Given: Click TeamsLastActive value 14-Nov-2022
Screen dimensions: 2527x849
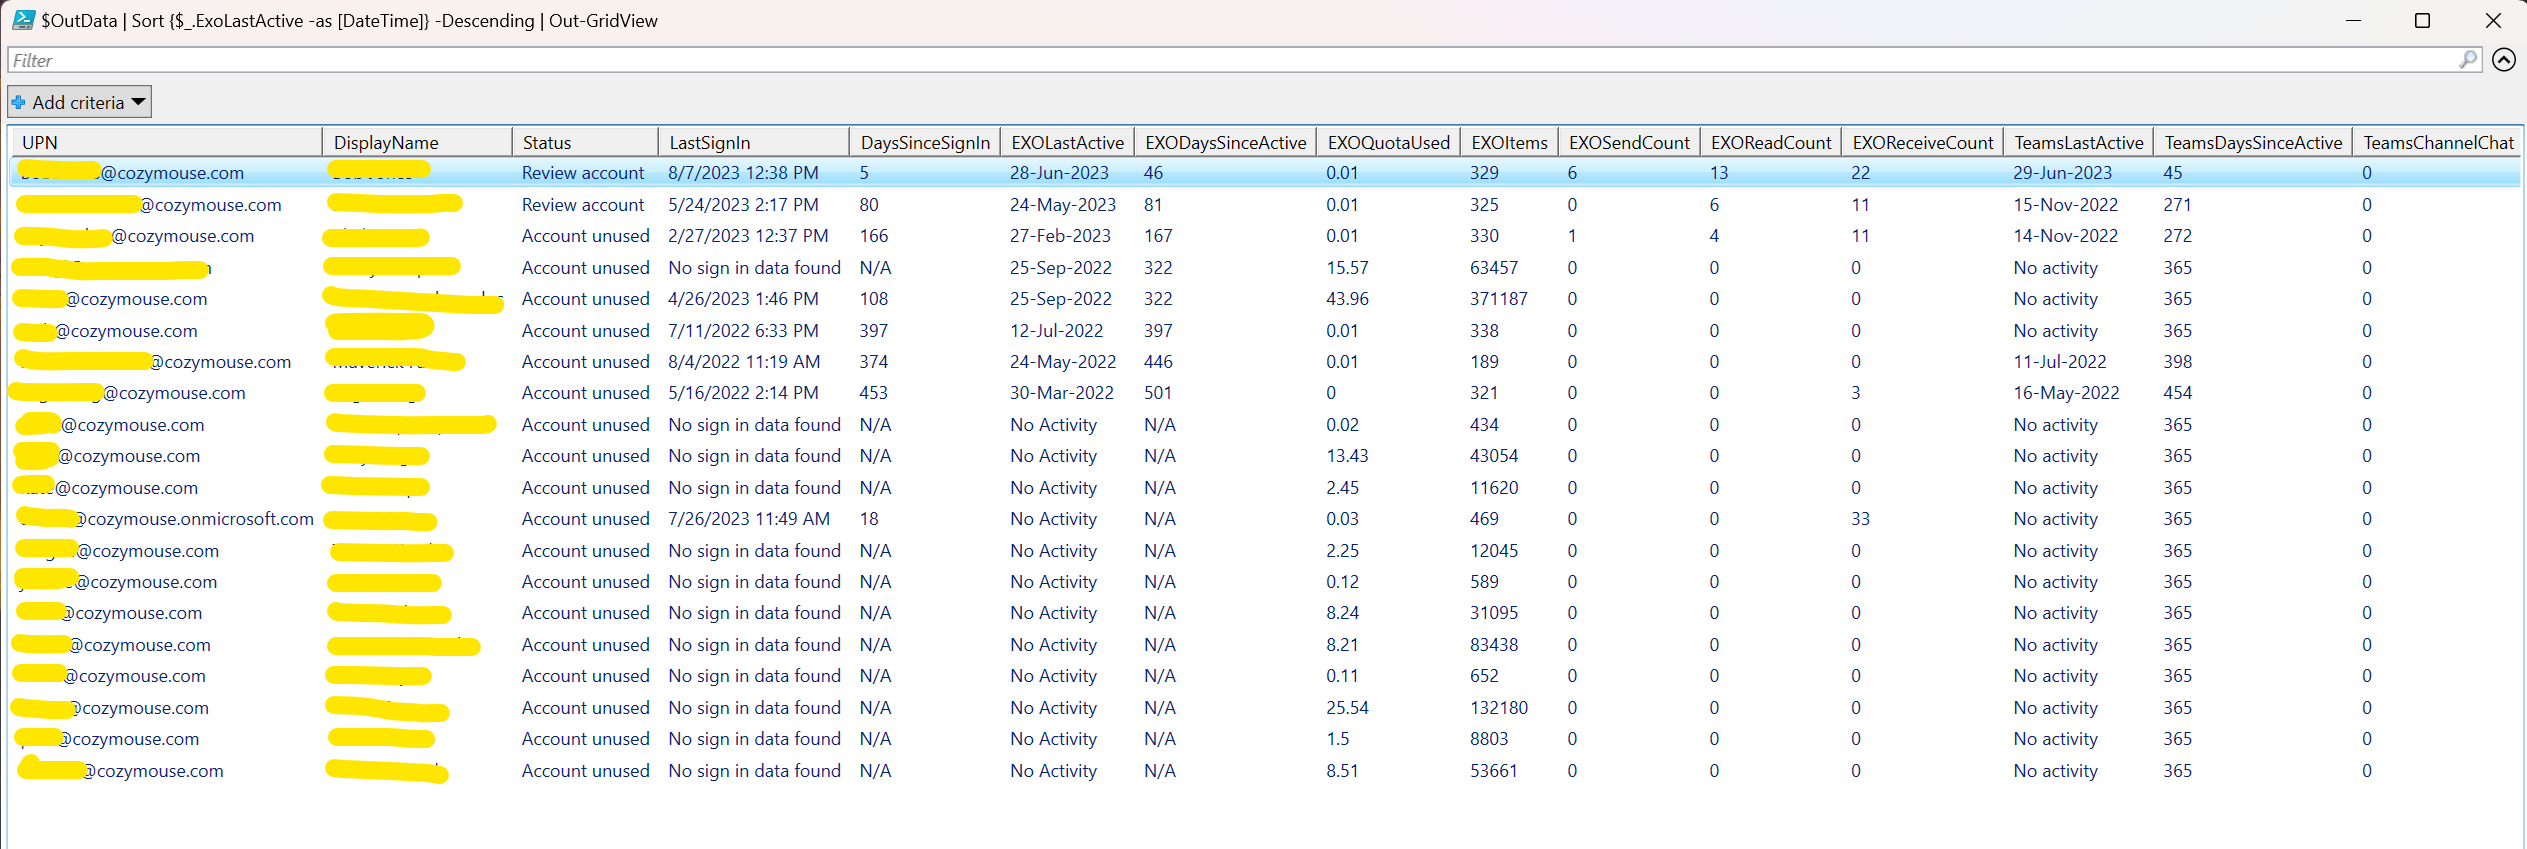Looking at the screenshot, I should coord(2065,236).
